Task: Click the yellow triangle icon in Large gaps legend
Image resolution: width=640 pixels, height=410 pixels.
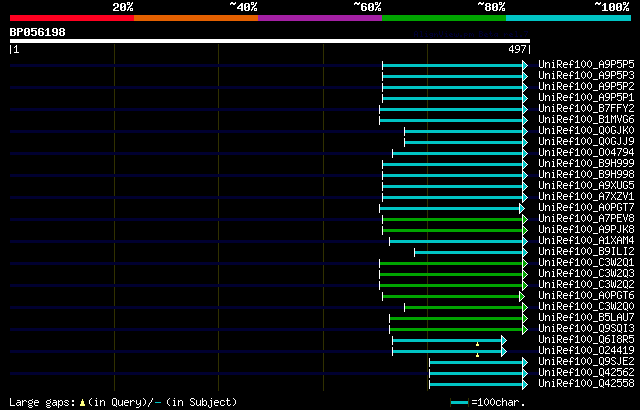Action: tap(82, 403)
